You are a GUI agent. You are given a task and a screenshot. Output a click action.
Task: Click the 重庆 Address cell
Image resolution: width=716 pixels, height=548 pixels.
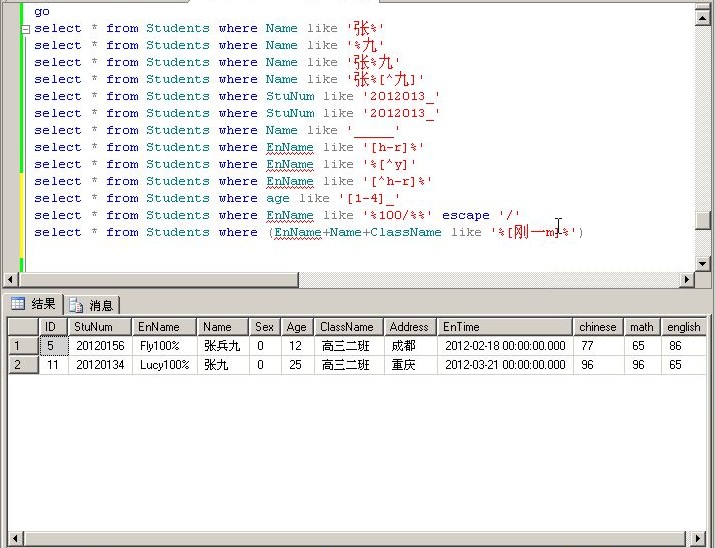(x=411, y=365)
